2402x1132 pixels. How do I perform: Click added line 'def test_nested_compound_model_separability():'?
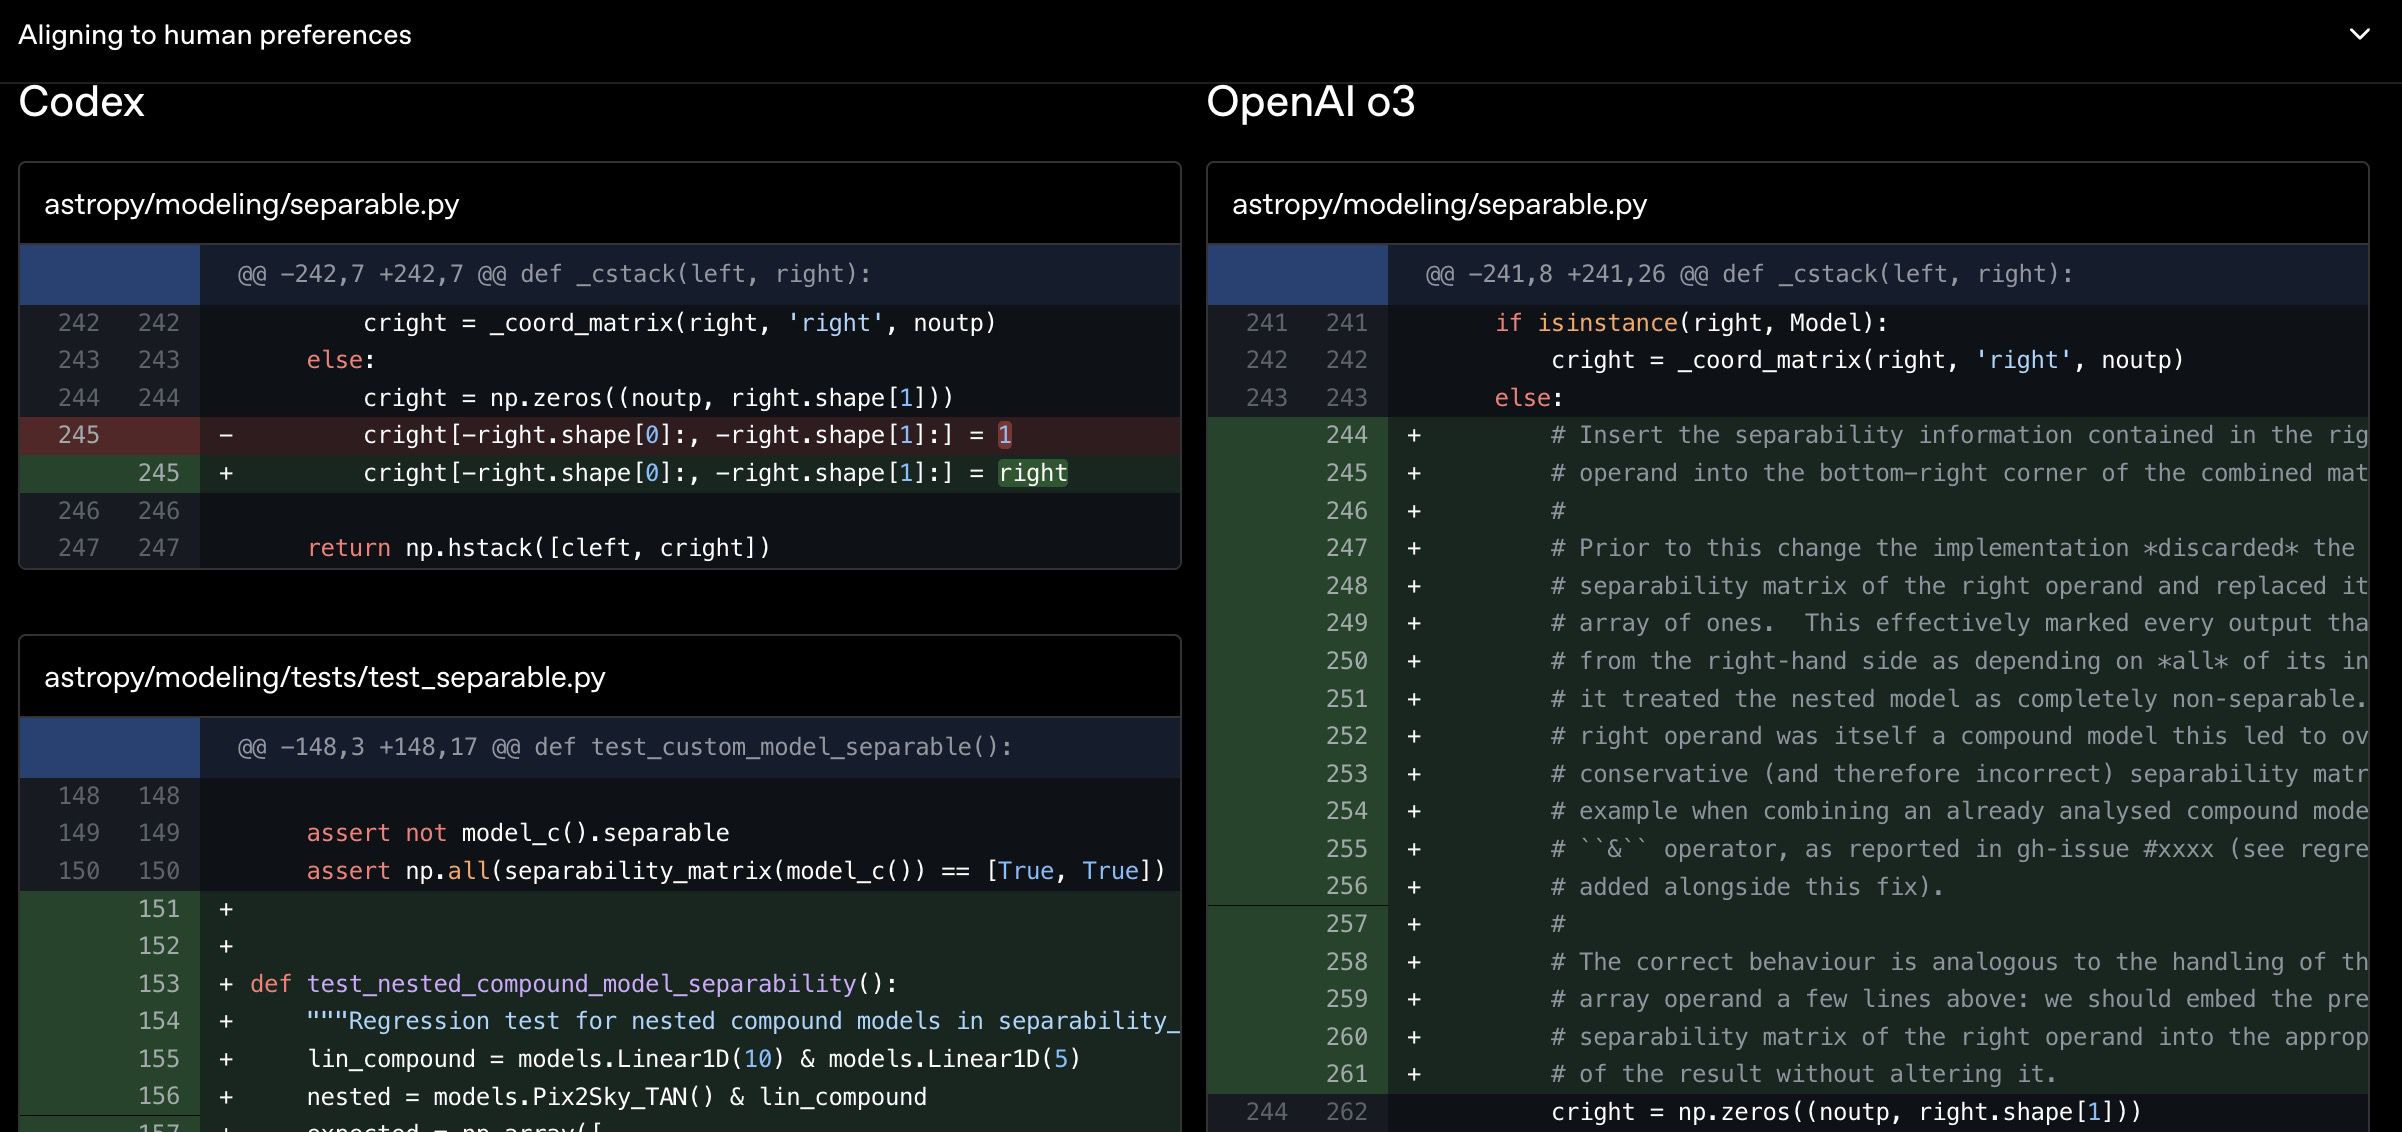coord(574,984)
